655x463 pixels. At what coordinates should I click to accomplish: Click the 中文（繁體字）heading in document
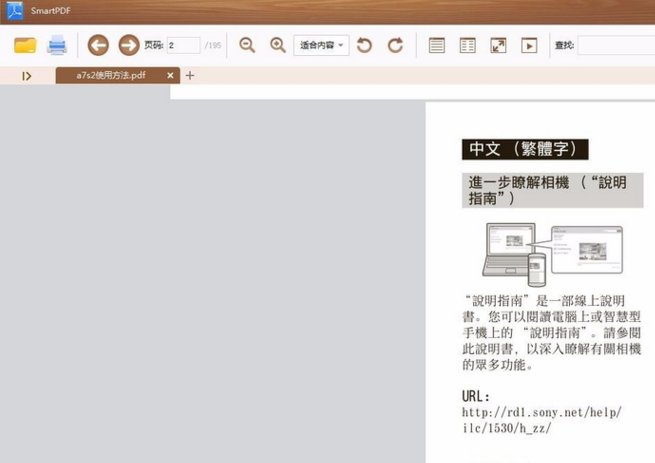pos(525,149)
